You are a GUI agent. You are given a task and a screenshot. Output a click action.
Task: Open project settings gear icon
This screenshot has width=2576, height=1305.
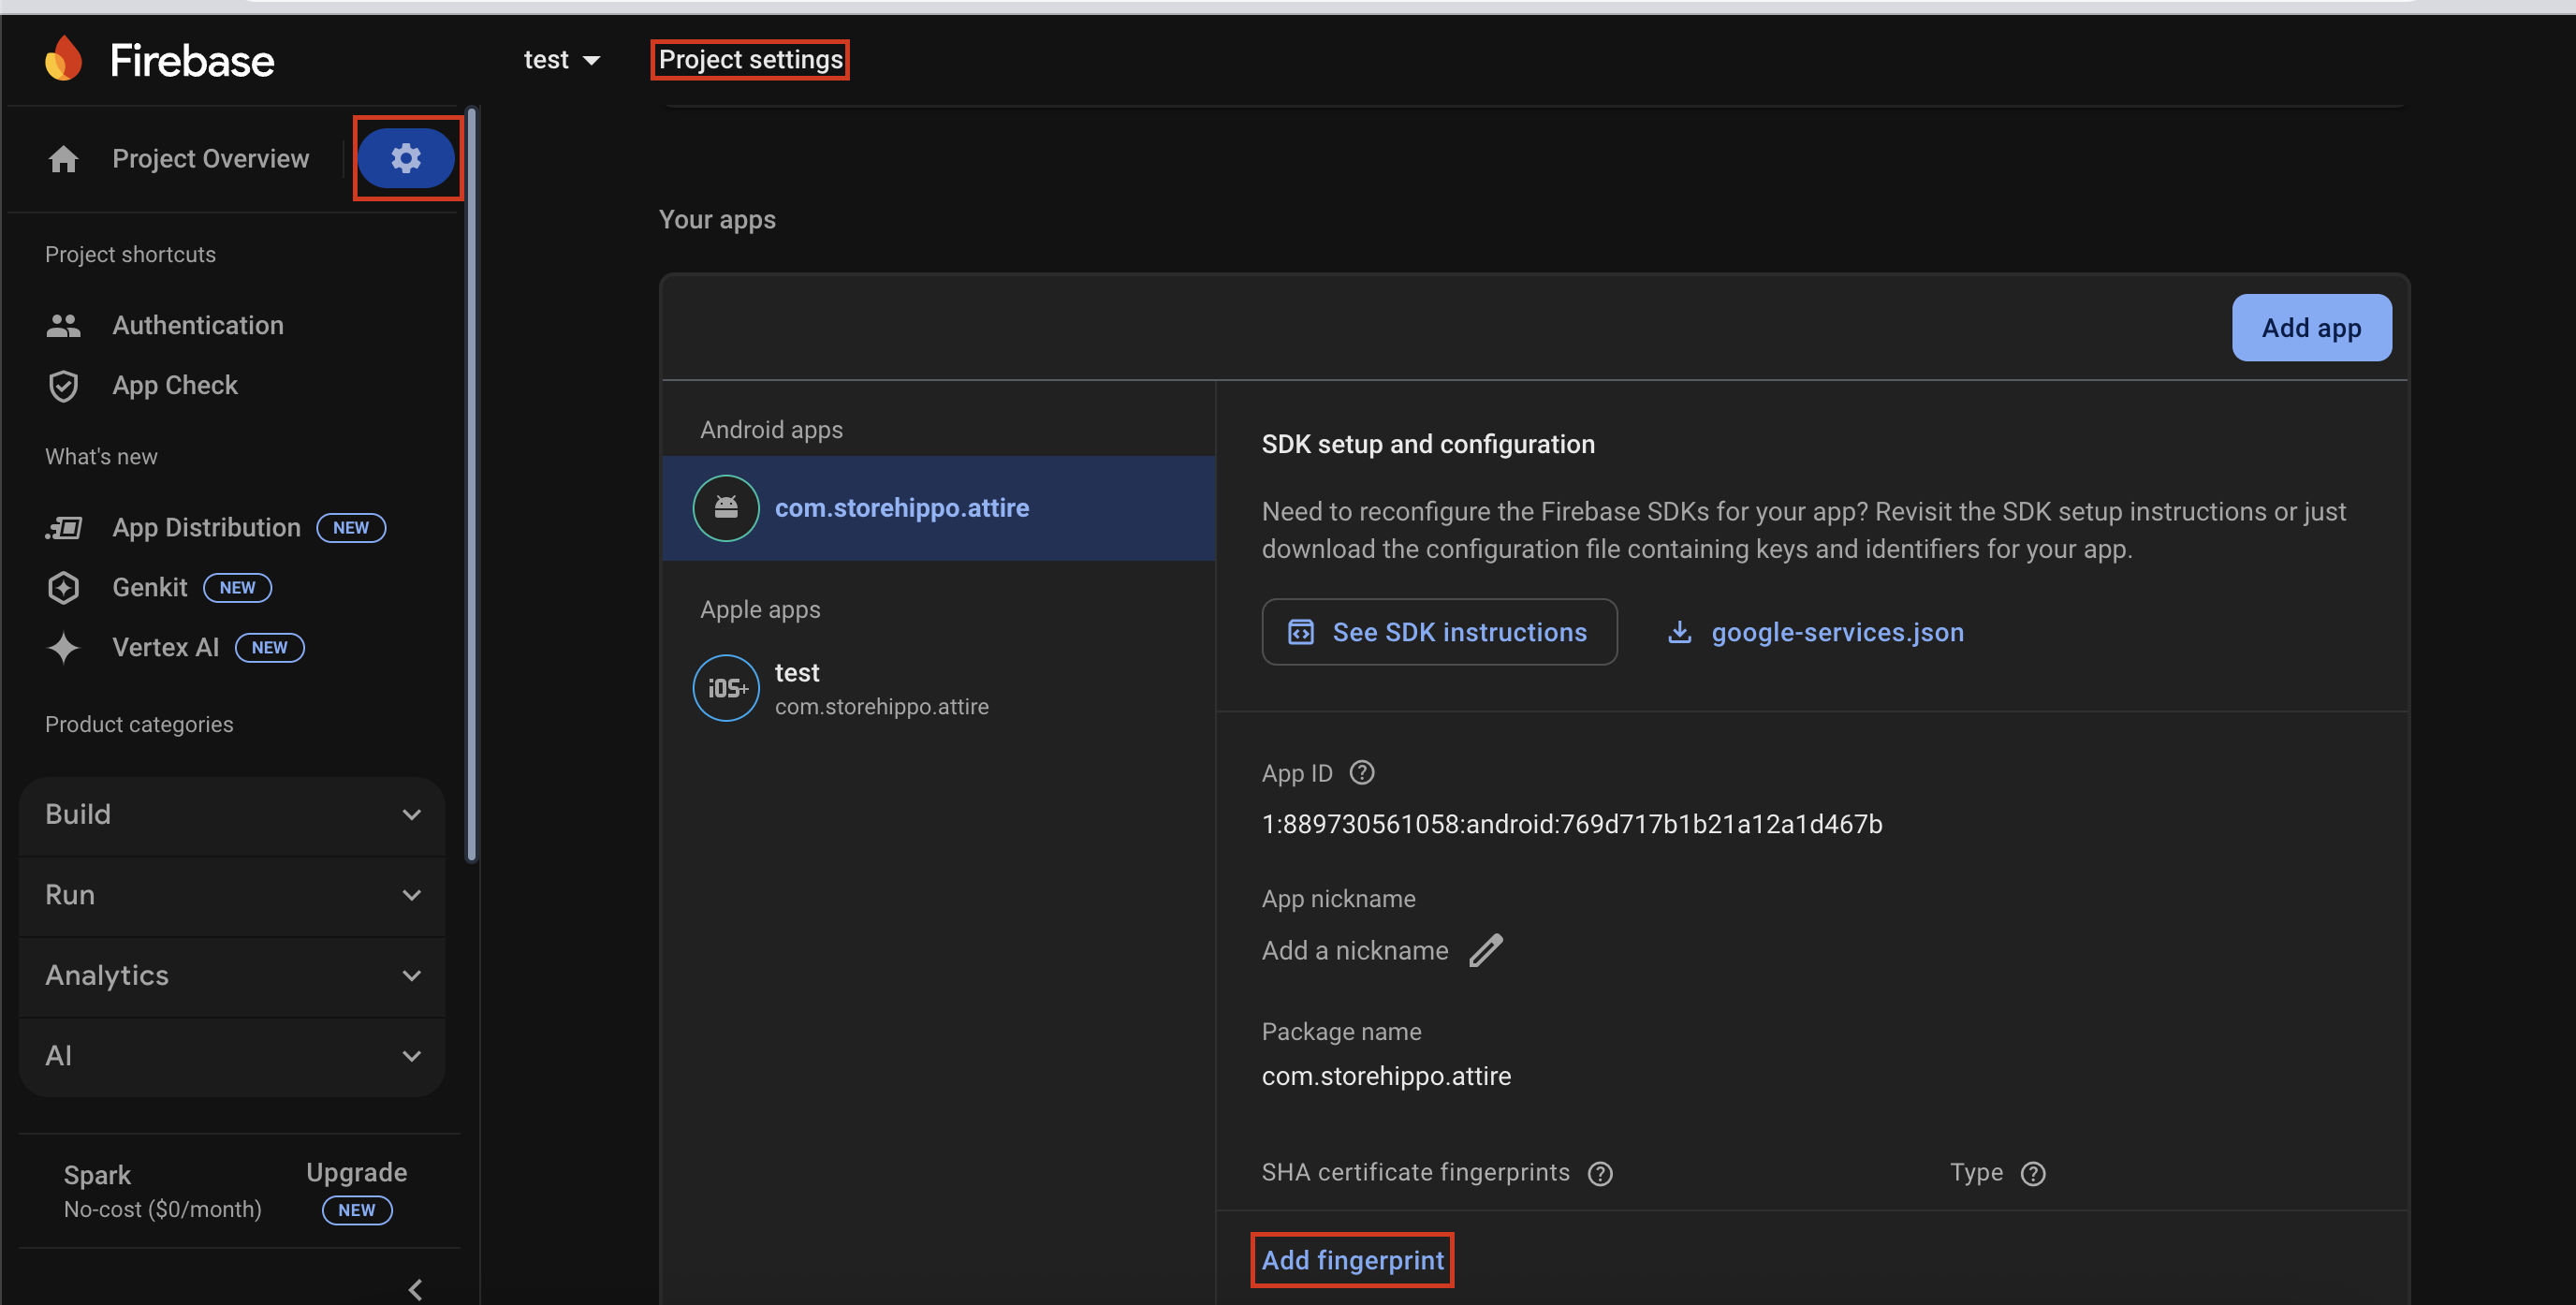(406, 158)
